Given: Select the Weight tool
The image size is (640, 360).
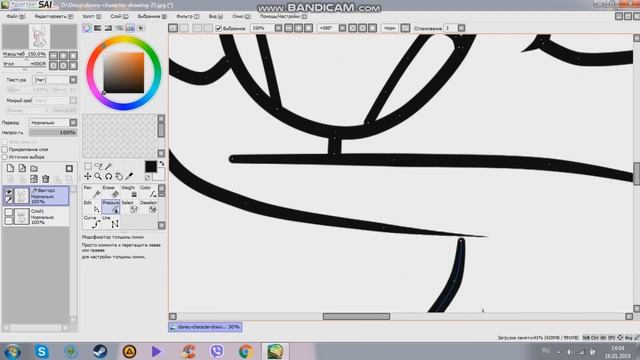Looking at the screenshot, I should [x=129, y=192].
